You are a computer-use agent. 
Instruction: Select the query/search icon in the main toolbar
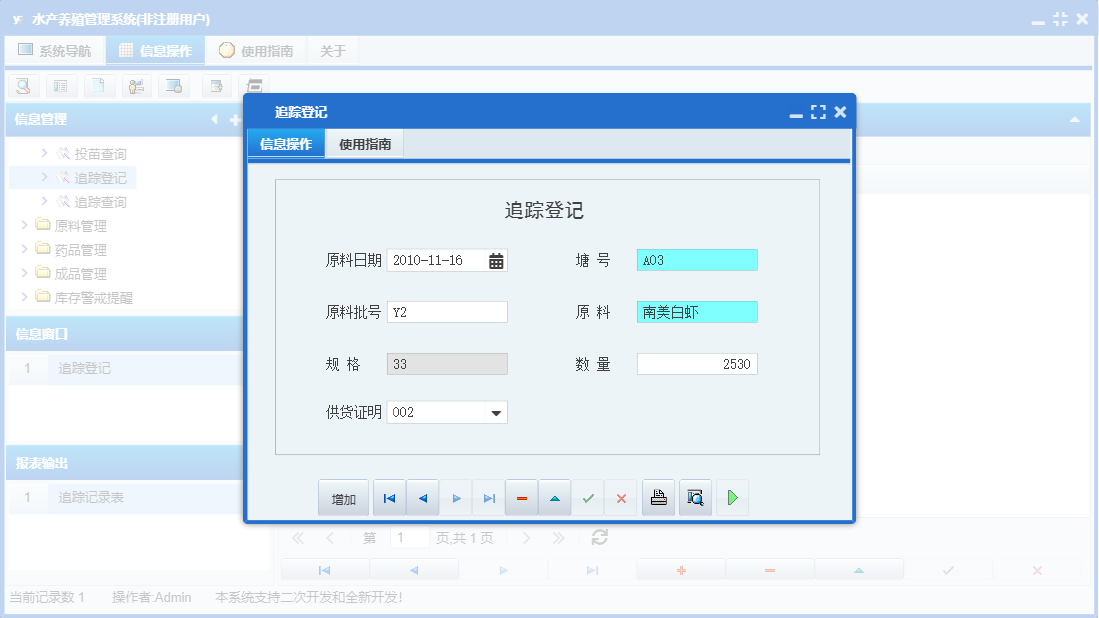pyautogui.click(x=22, y=86)
